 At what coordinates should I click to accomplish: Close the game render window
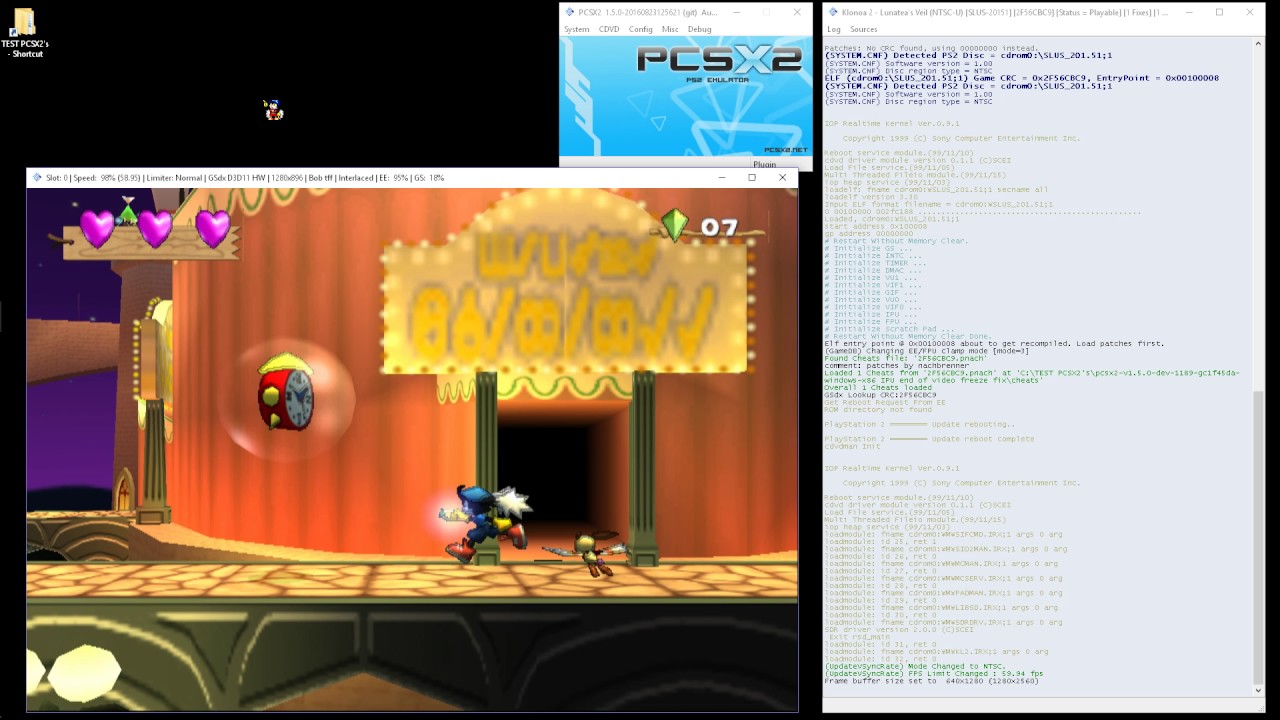782,178
